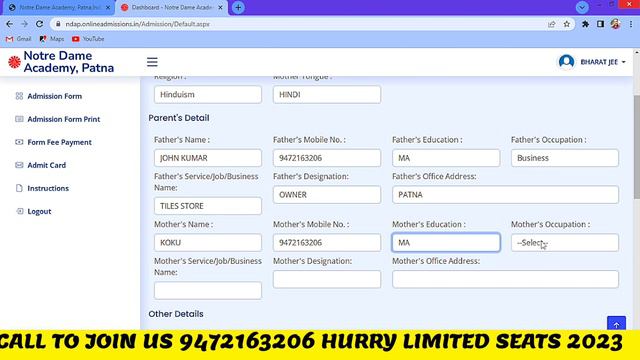Click the address bar URL

click(x=138, y=24)
